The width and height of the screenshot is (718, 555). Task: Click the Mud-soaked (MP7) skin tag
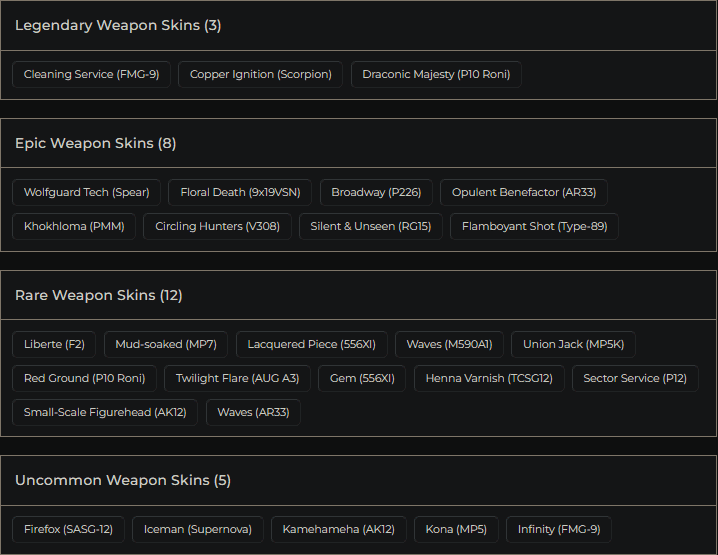166,344
